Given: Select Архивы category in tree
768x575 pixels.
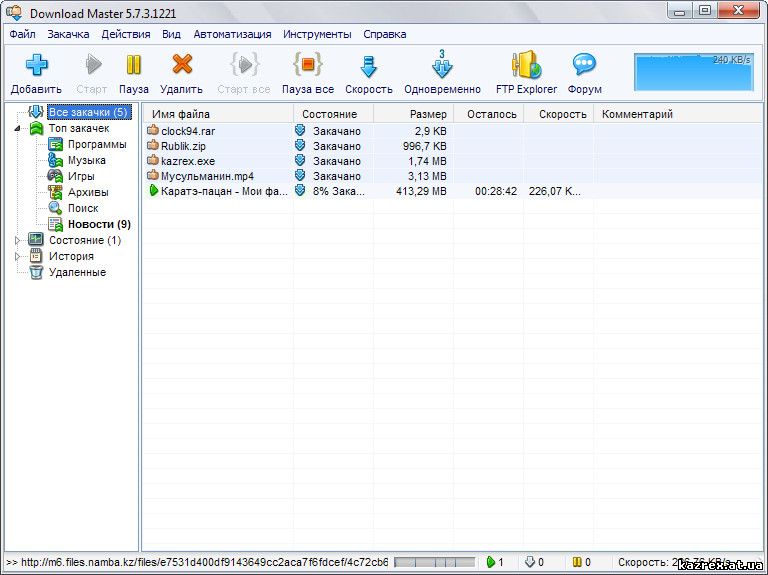Looking at the screenshot, I should point(88,192).
